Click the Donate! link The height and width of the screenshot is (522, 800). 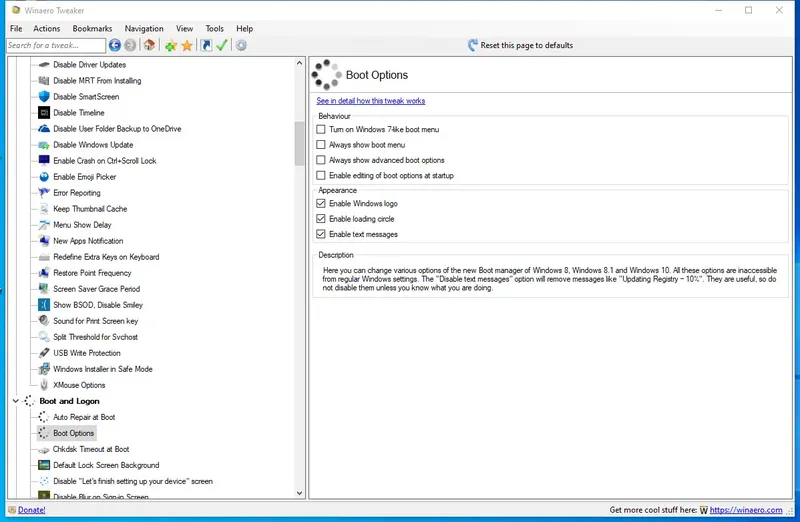pos(32,510)
